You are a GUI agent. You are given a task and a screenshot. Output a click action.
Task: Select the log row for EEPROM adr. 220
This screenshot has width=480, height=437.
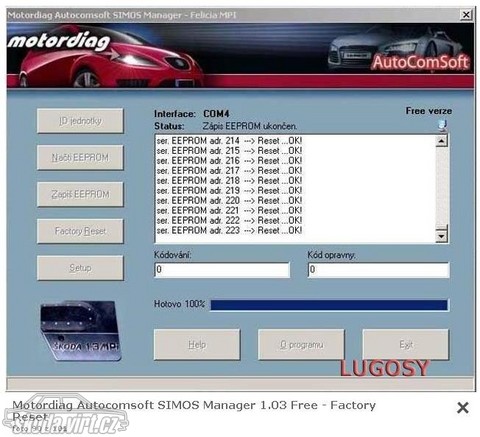(x=229, y=201)
